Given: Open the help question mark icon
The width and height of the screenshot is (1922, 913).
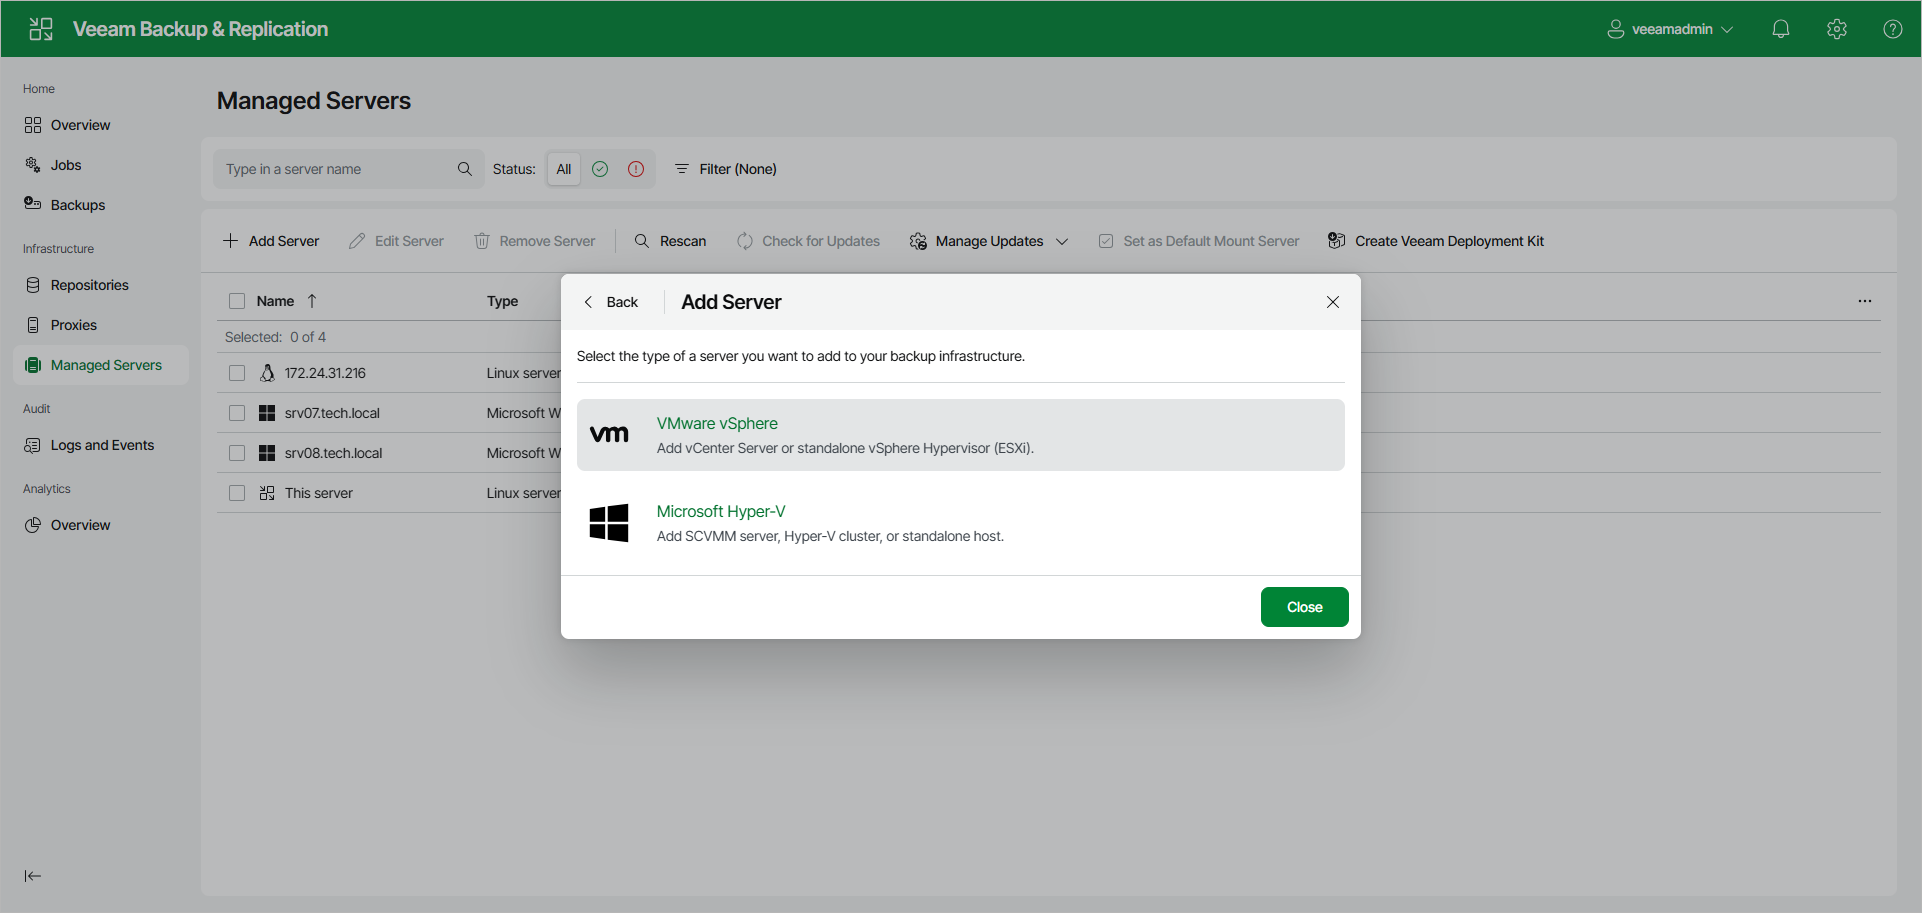Looking at the screenshot, I should pyautogui.click(x=1893, y=29).
